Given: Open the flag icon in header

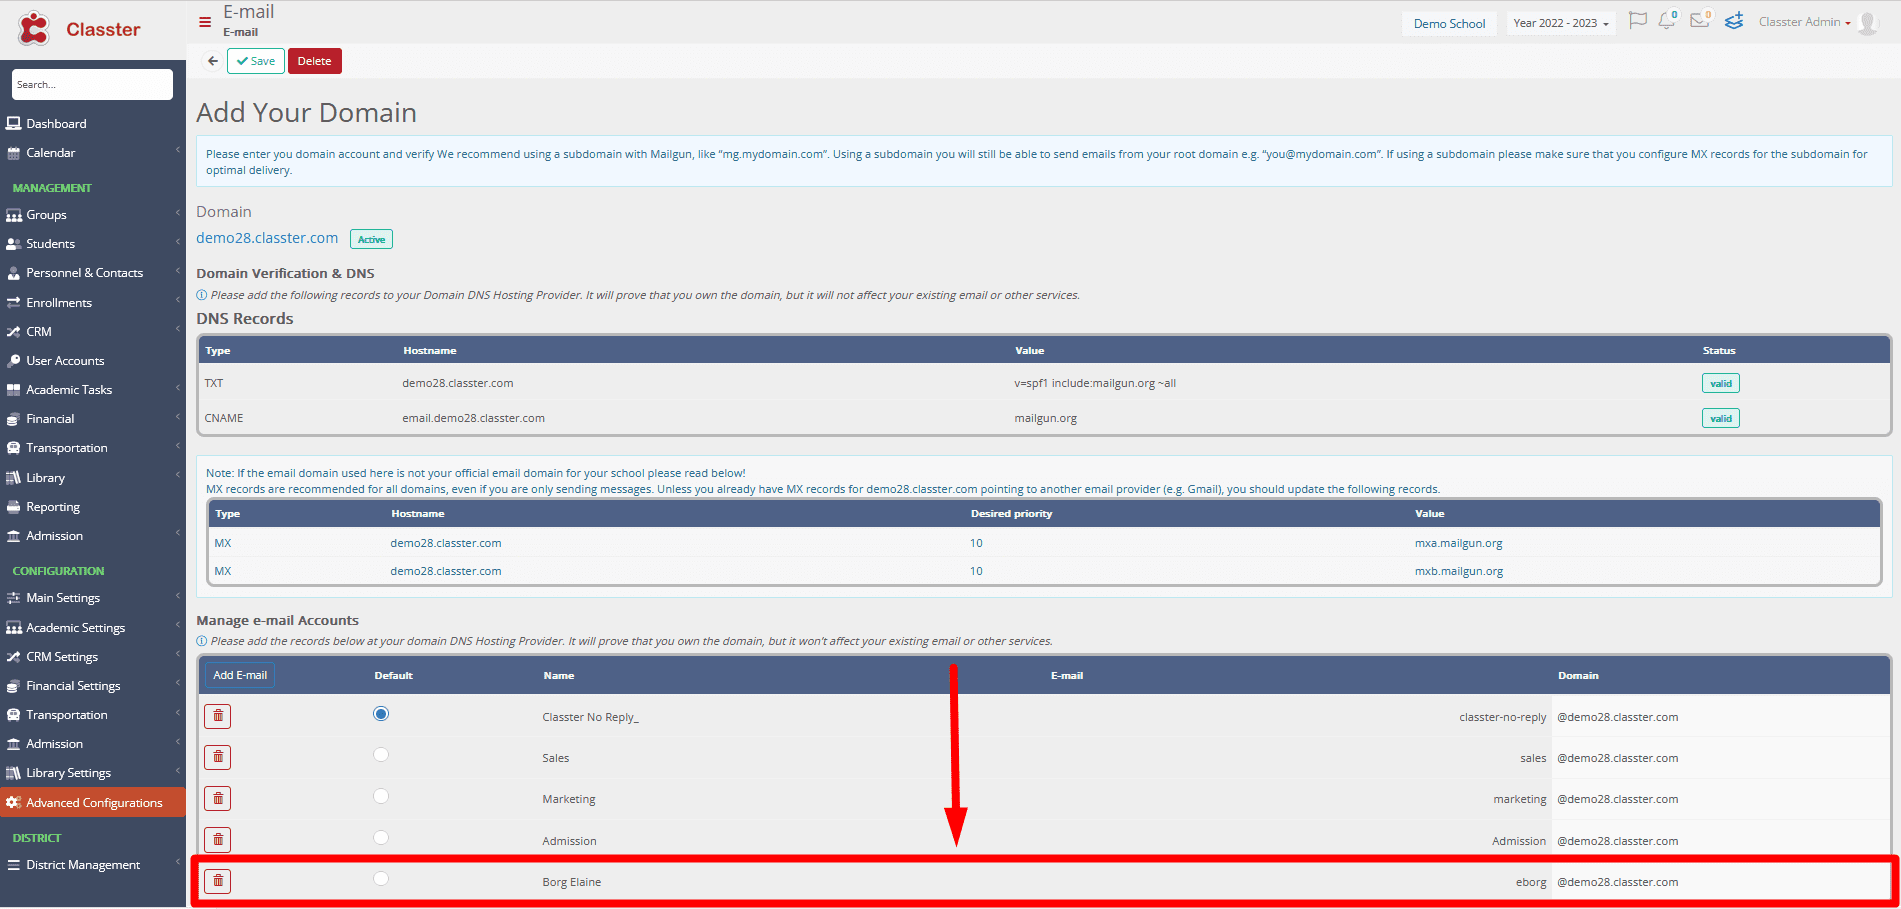Looking at the screenshot, I should point(1638,21).
